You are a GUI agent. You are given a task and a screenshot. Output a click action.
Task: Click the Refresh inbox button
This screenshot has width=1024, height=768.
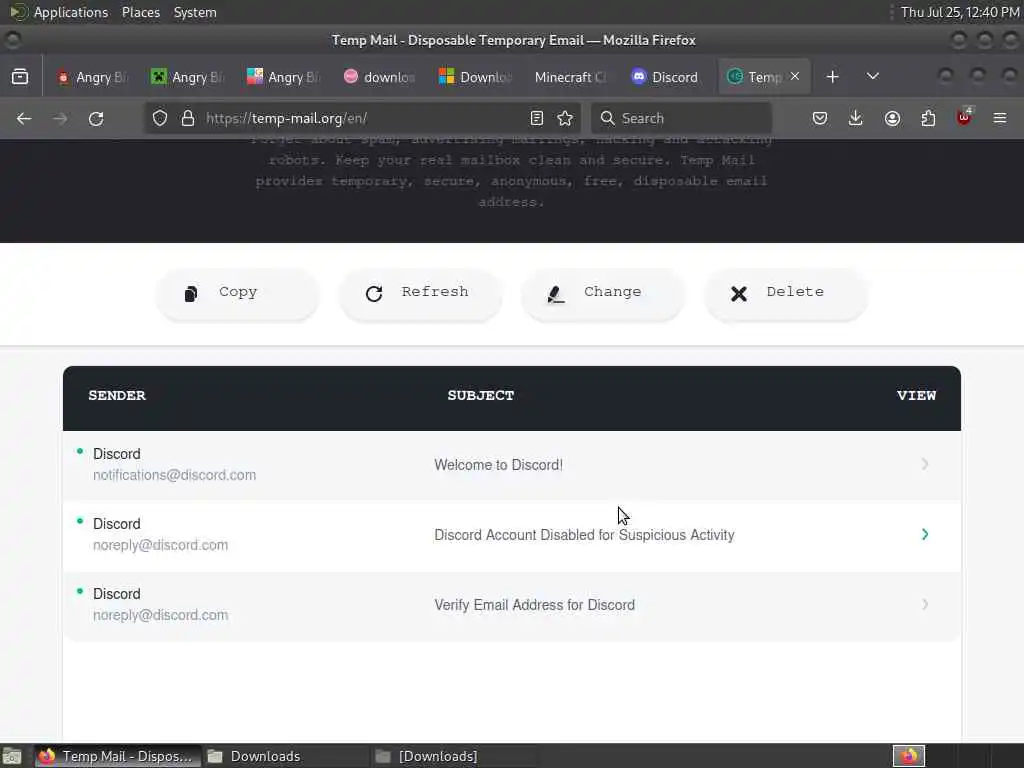(421, 294)
